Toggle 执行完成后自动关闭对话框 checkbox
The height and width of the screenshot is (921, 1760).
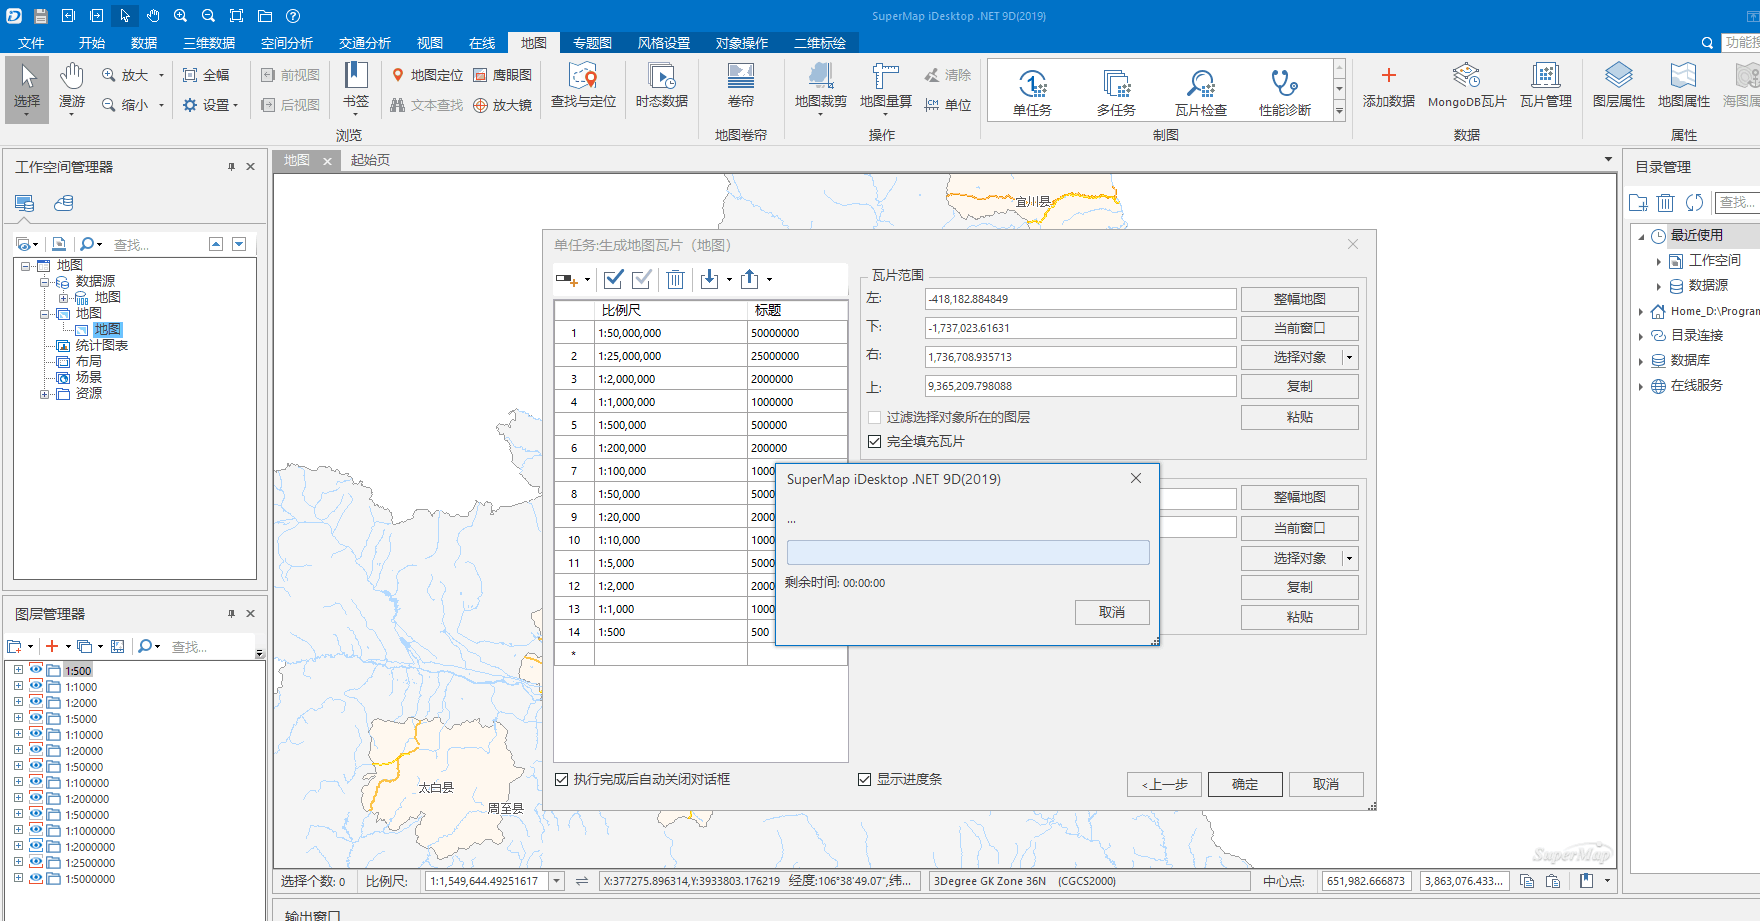[562, 780]
